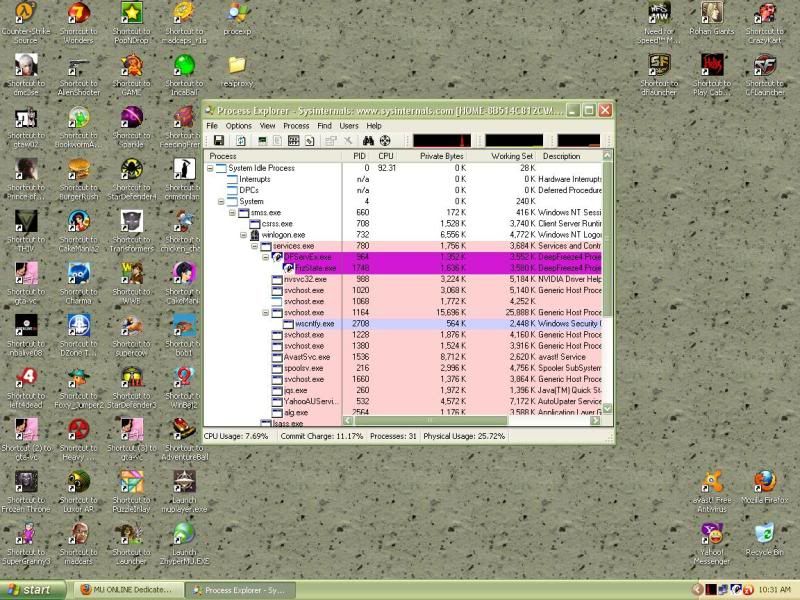
Task: Open the Options menu
Action: coord(239,126)
